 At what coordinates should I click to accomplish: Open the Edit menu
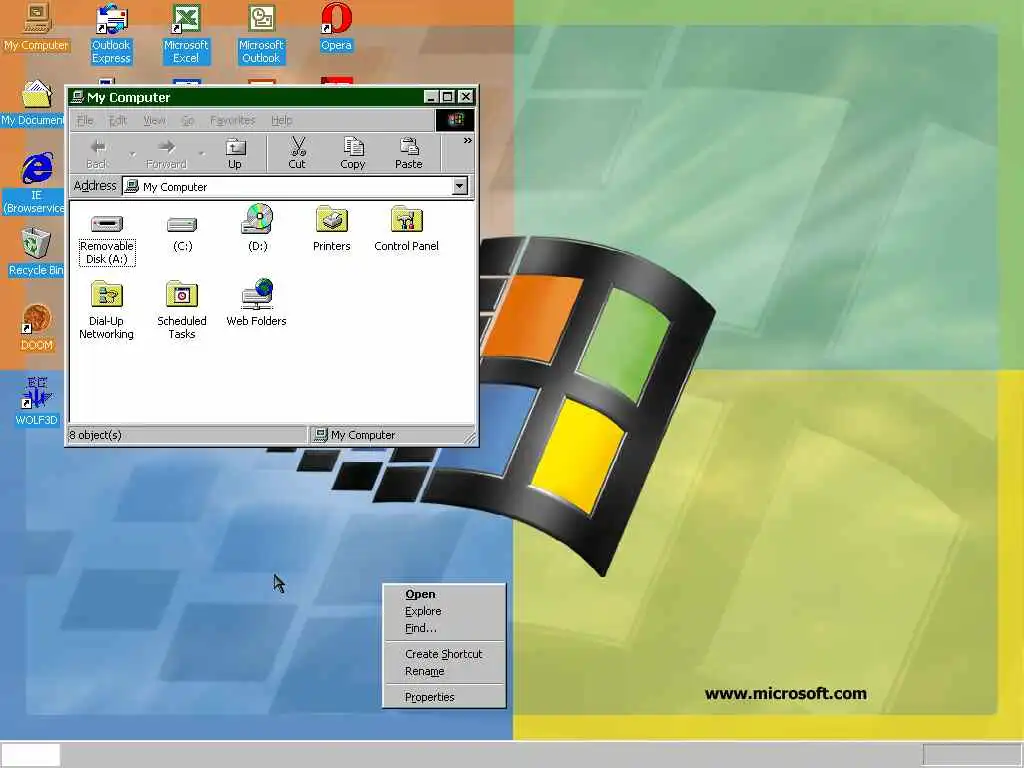point(118,120)
